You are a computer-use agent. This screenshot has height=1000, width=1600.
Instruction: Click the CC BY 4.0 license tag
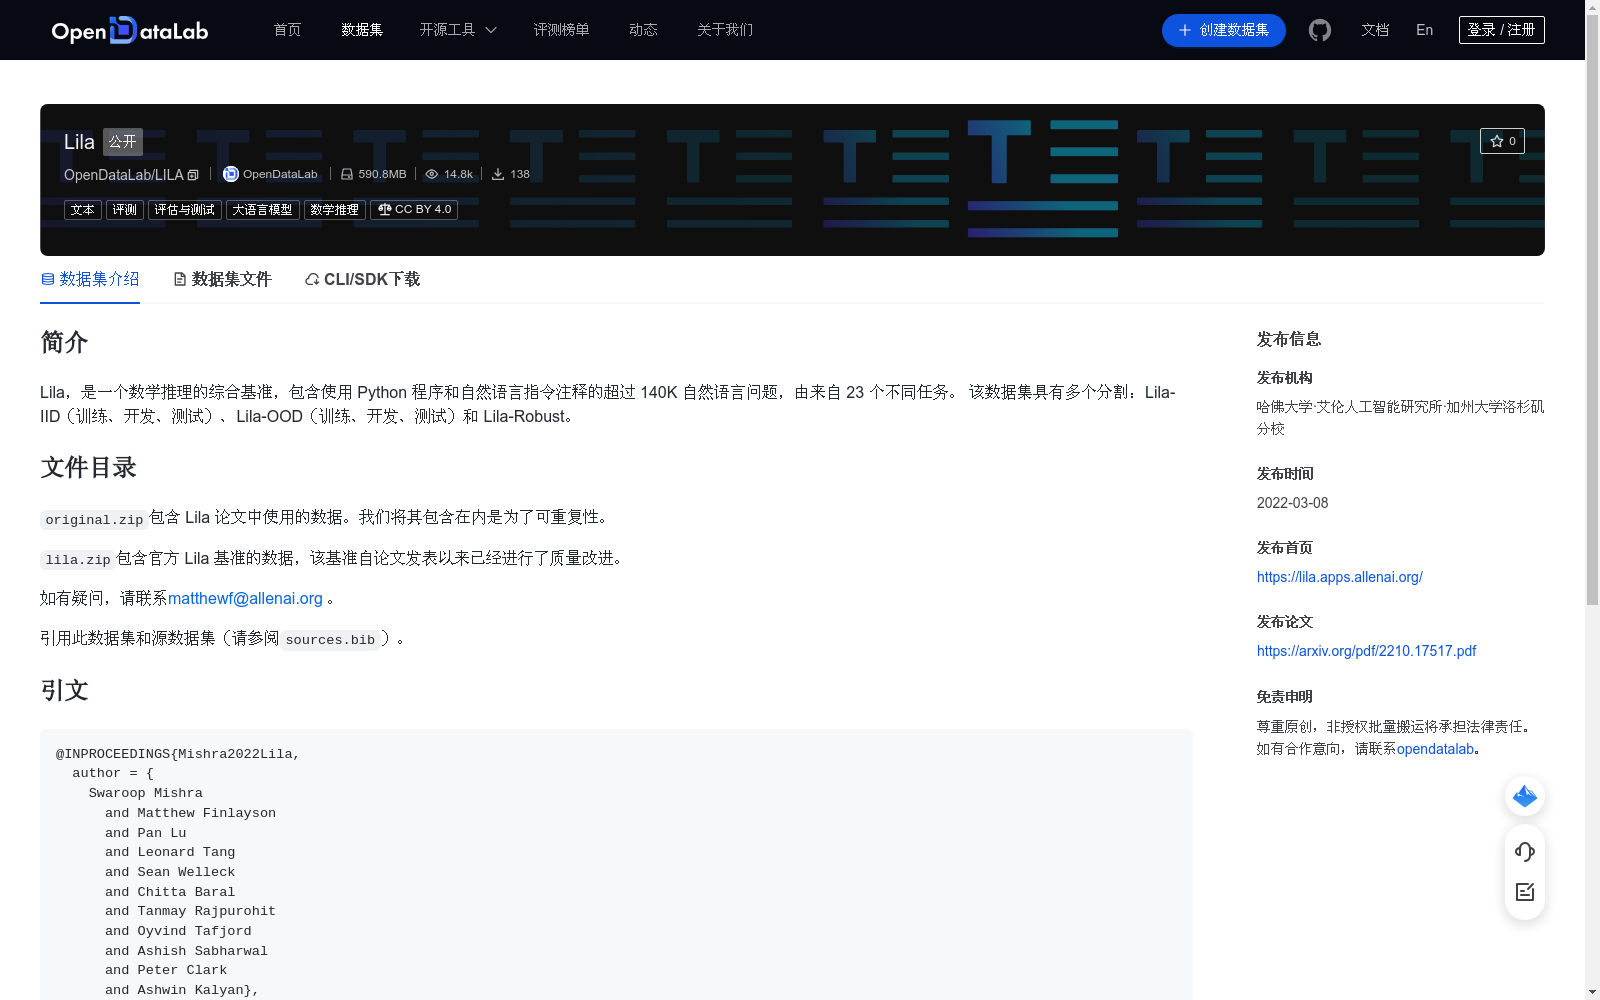coord(414,210)
